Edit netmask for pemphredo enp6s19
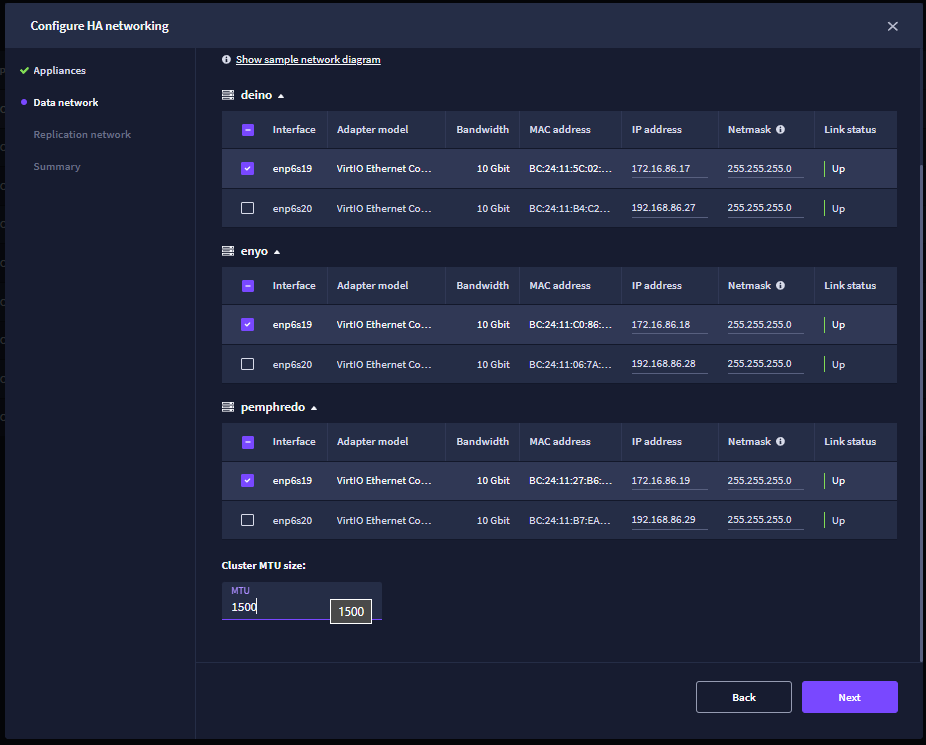The height and width of the screenshot is (745, 926). [x=765, y=481]
